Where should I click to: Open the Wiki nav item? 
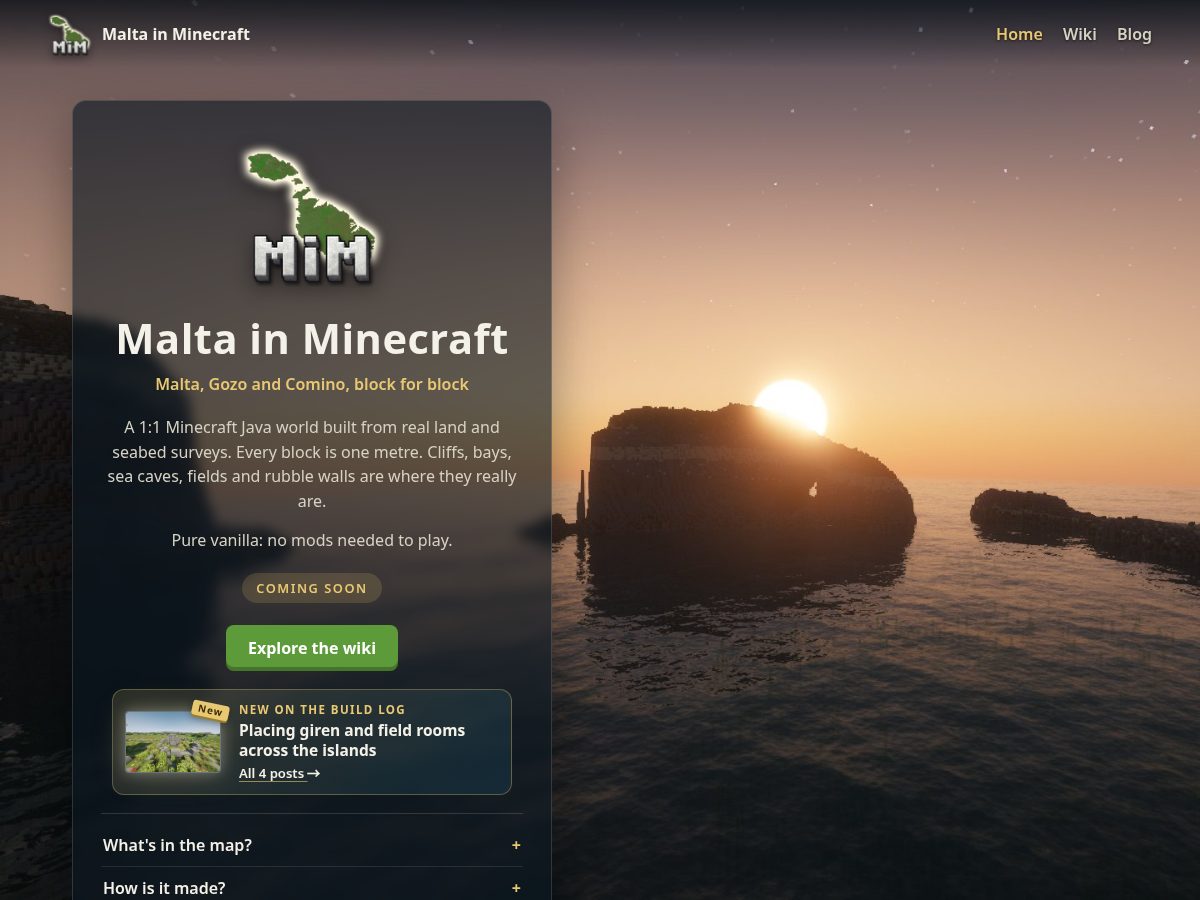pos(1079,34)
